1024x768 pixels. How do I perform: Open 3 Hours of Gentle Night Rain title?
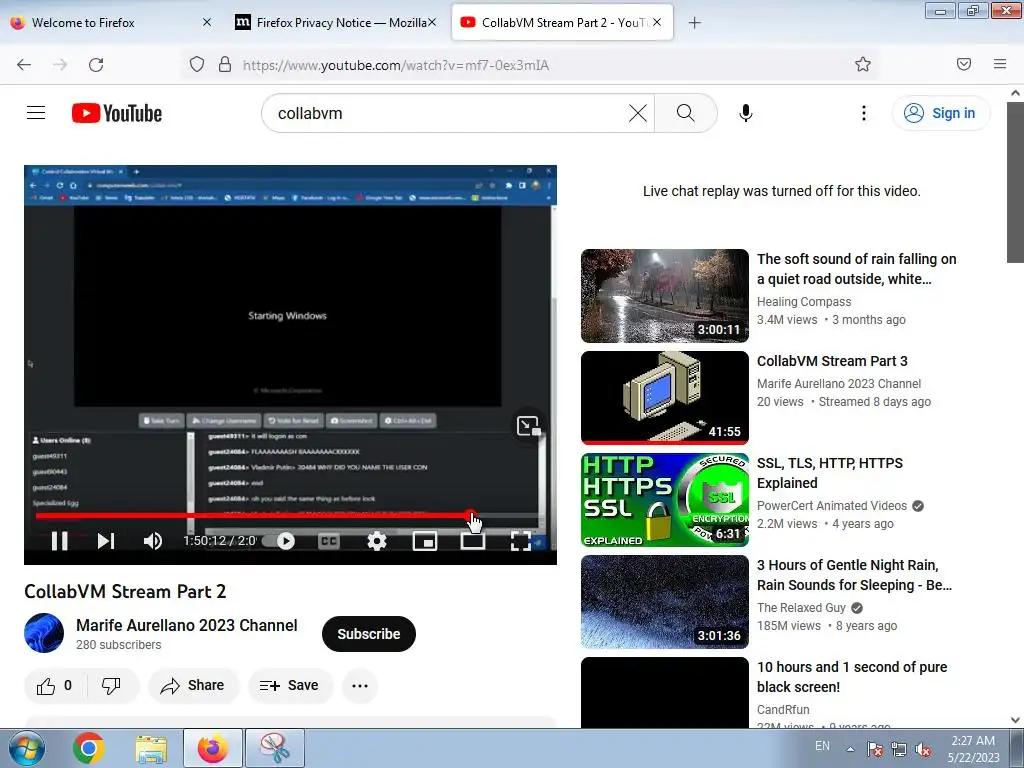pos(854,575)
